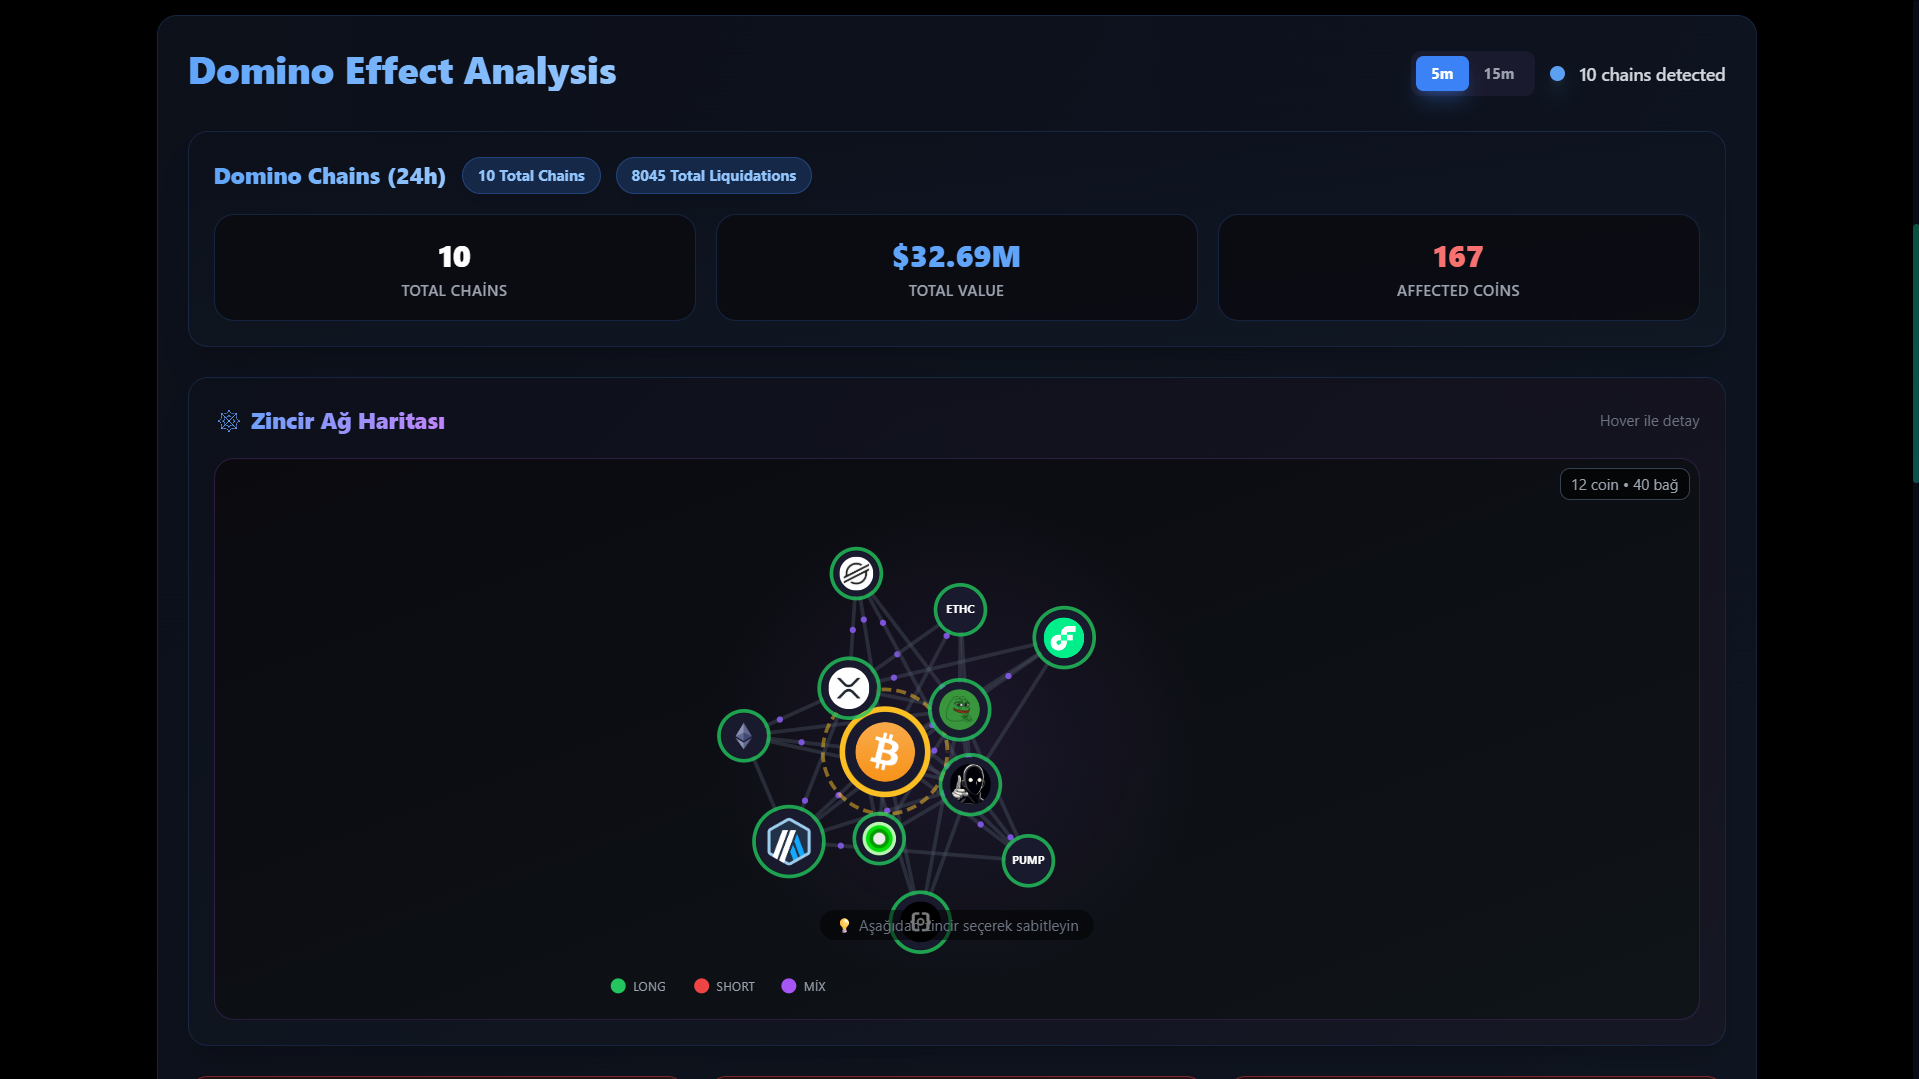Open the $32.69M Total Value card
Screen dimensions: 1919x1079
(x=956, y=268)
